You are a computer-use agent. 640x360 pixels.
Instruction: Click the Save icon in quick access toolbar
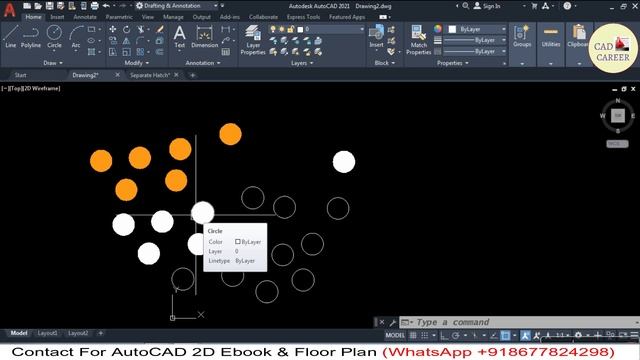coord(49,6)
